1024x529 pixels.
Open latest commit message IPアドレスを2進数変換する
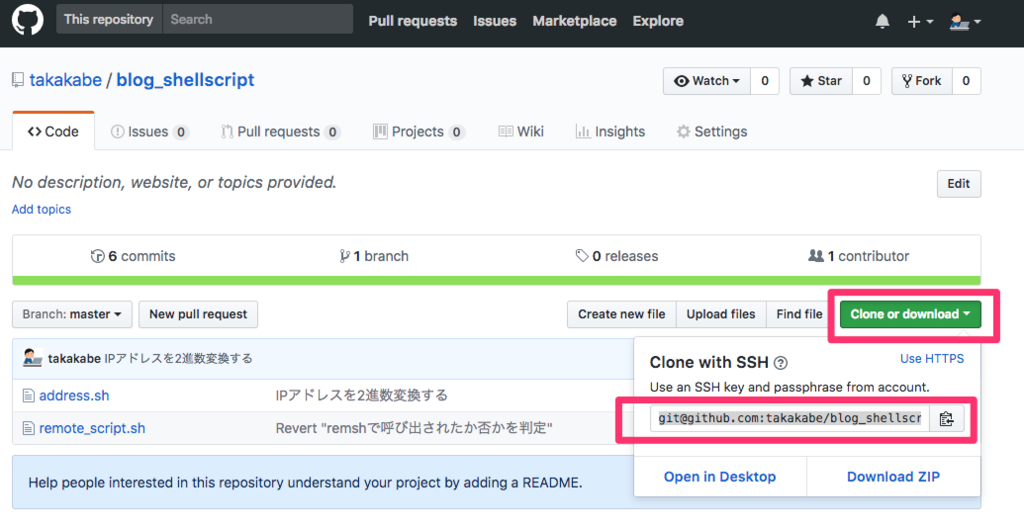178,359
